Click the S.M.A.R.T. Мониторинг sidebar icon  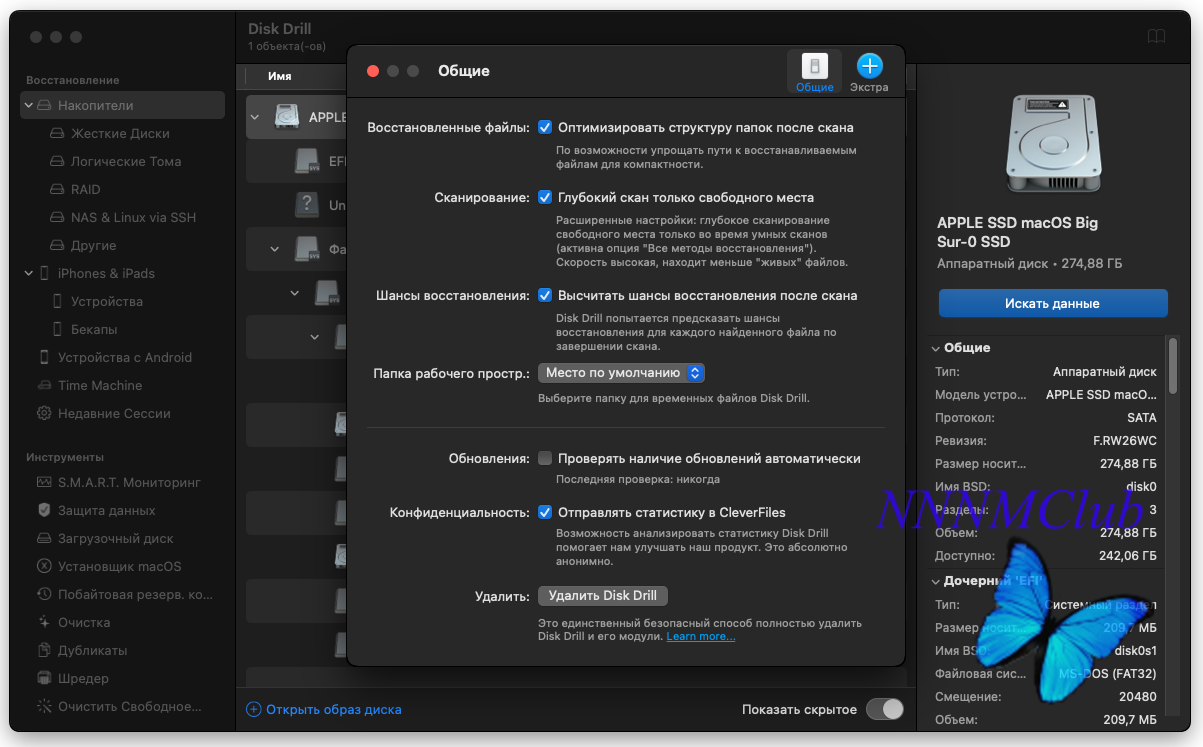click(44, 482)
